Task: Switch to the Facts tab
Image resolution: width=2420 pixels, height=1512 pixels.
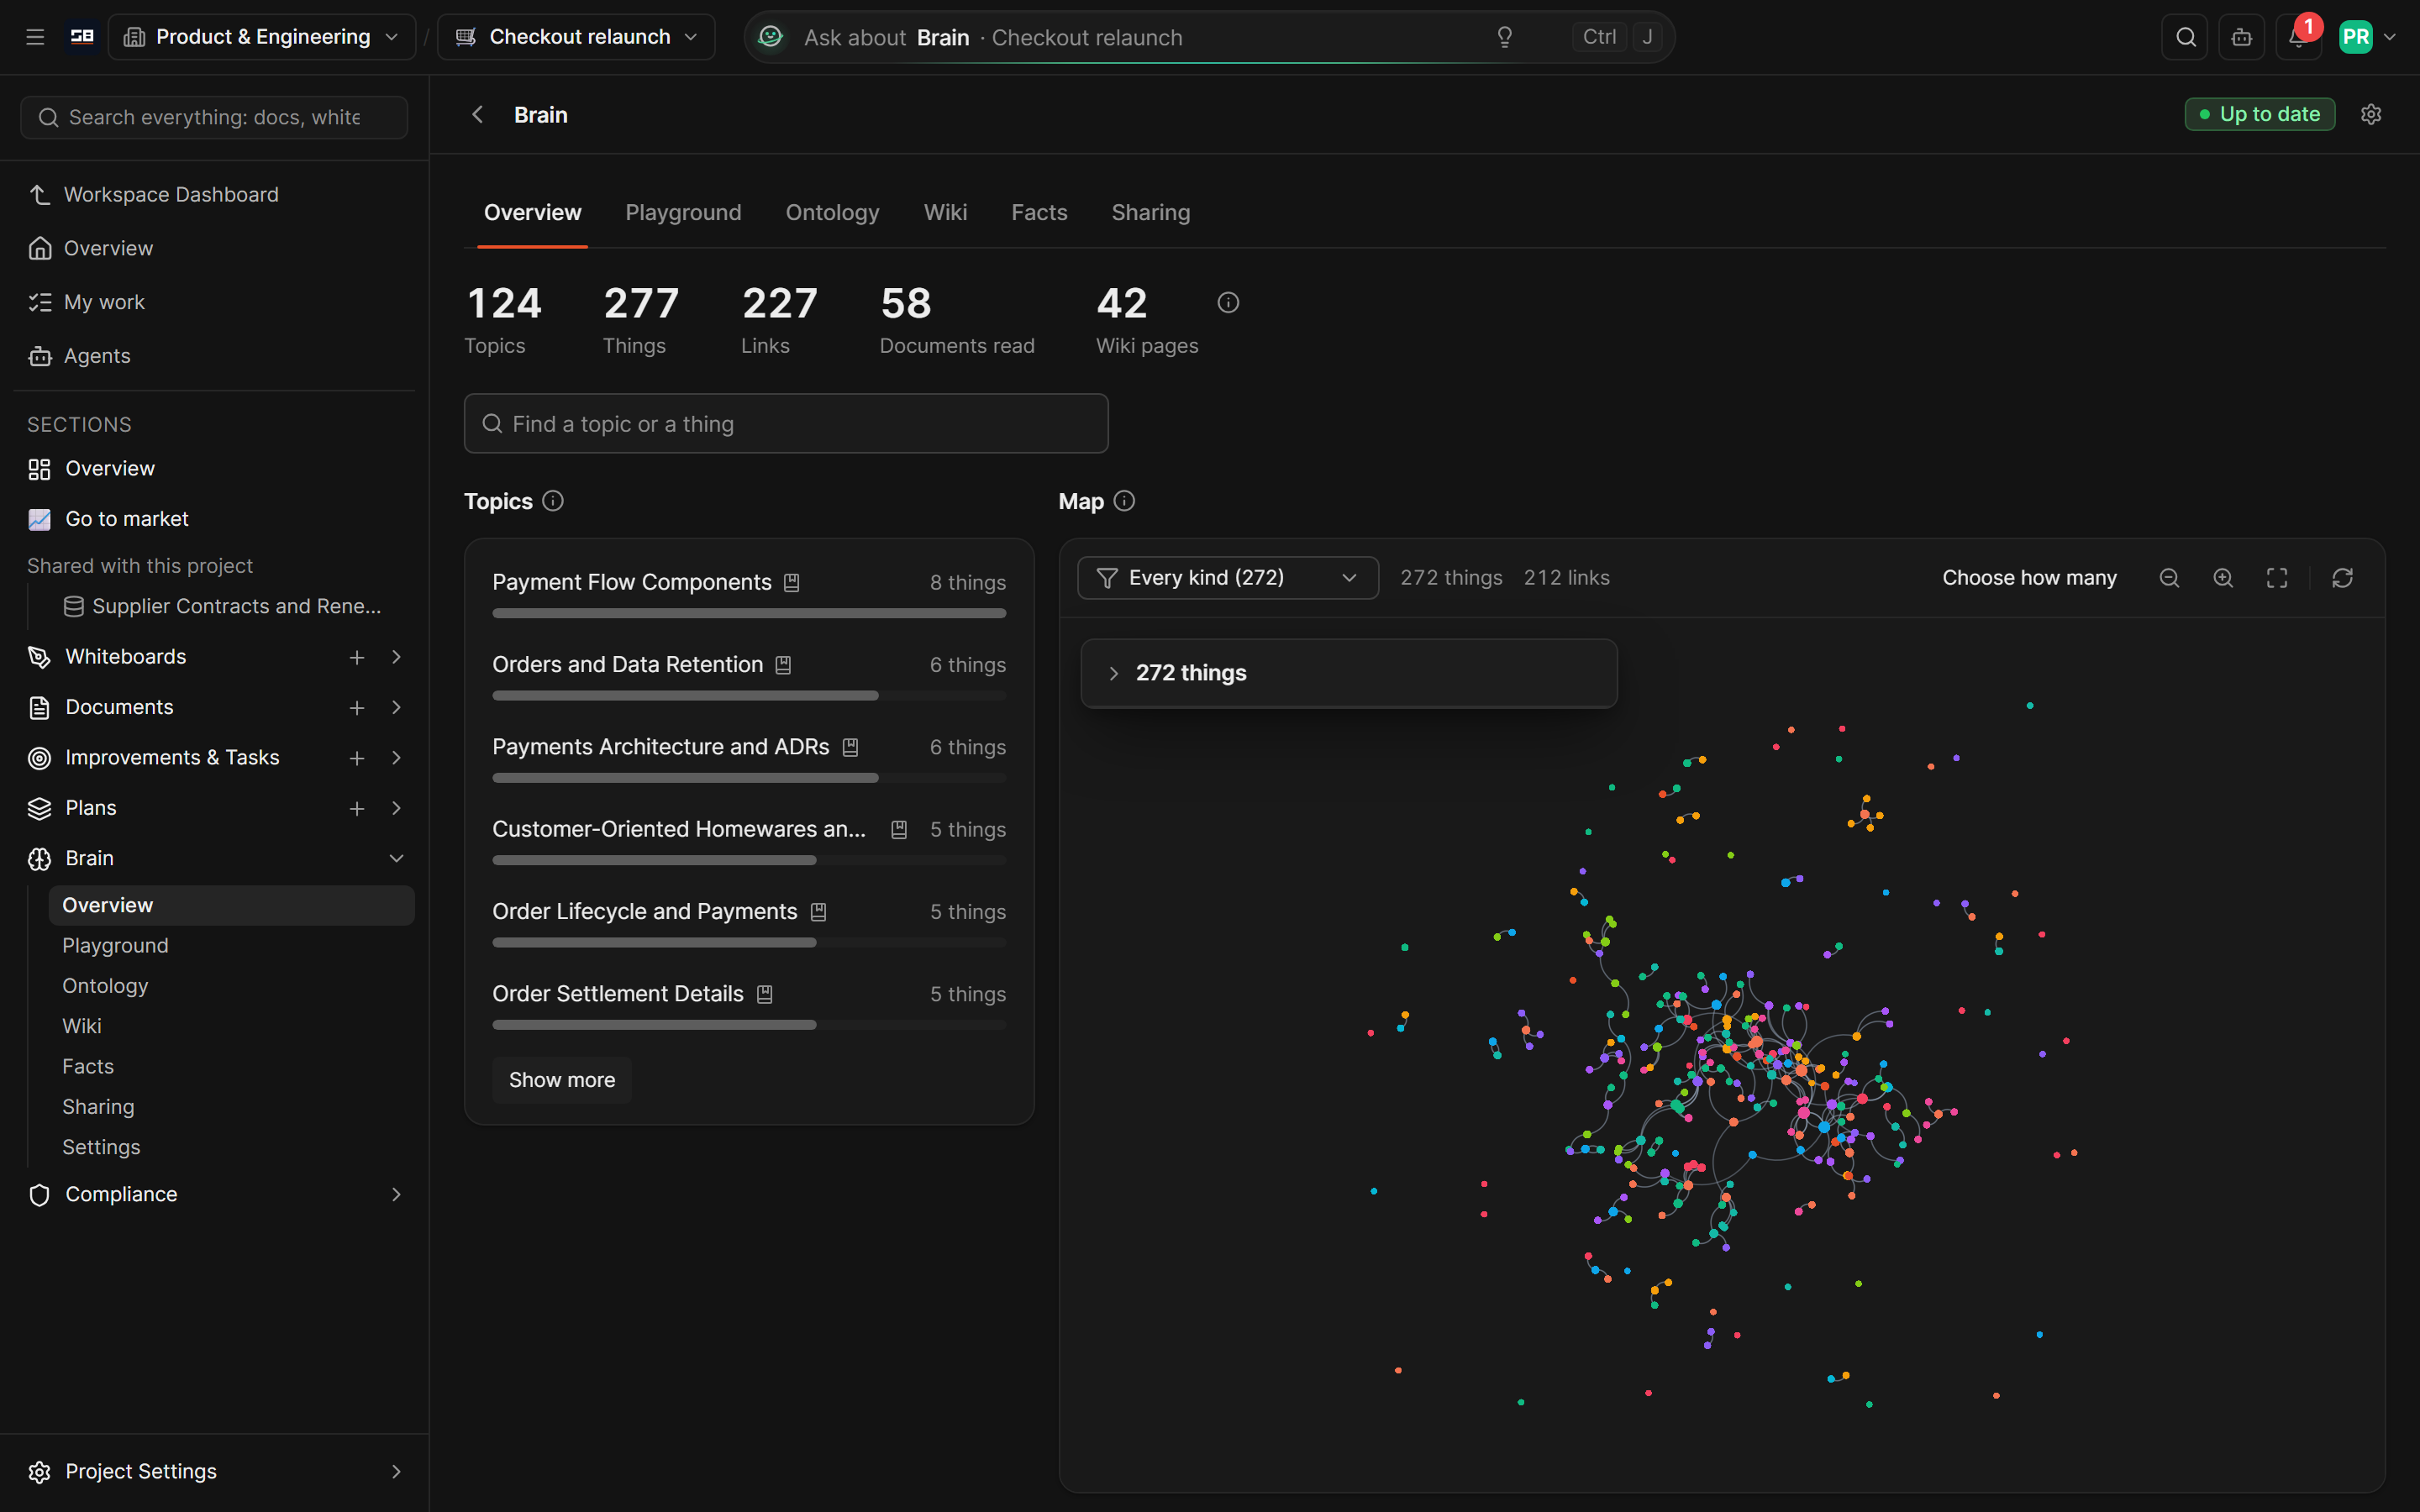Action: tap(1039, 212)
